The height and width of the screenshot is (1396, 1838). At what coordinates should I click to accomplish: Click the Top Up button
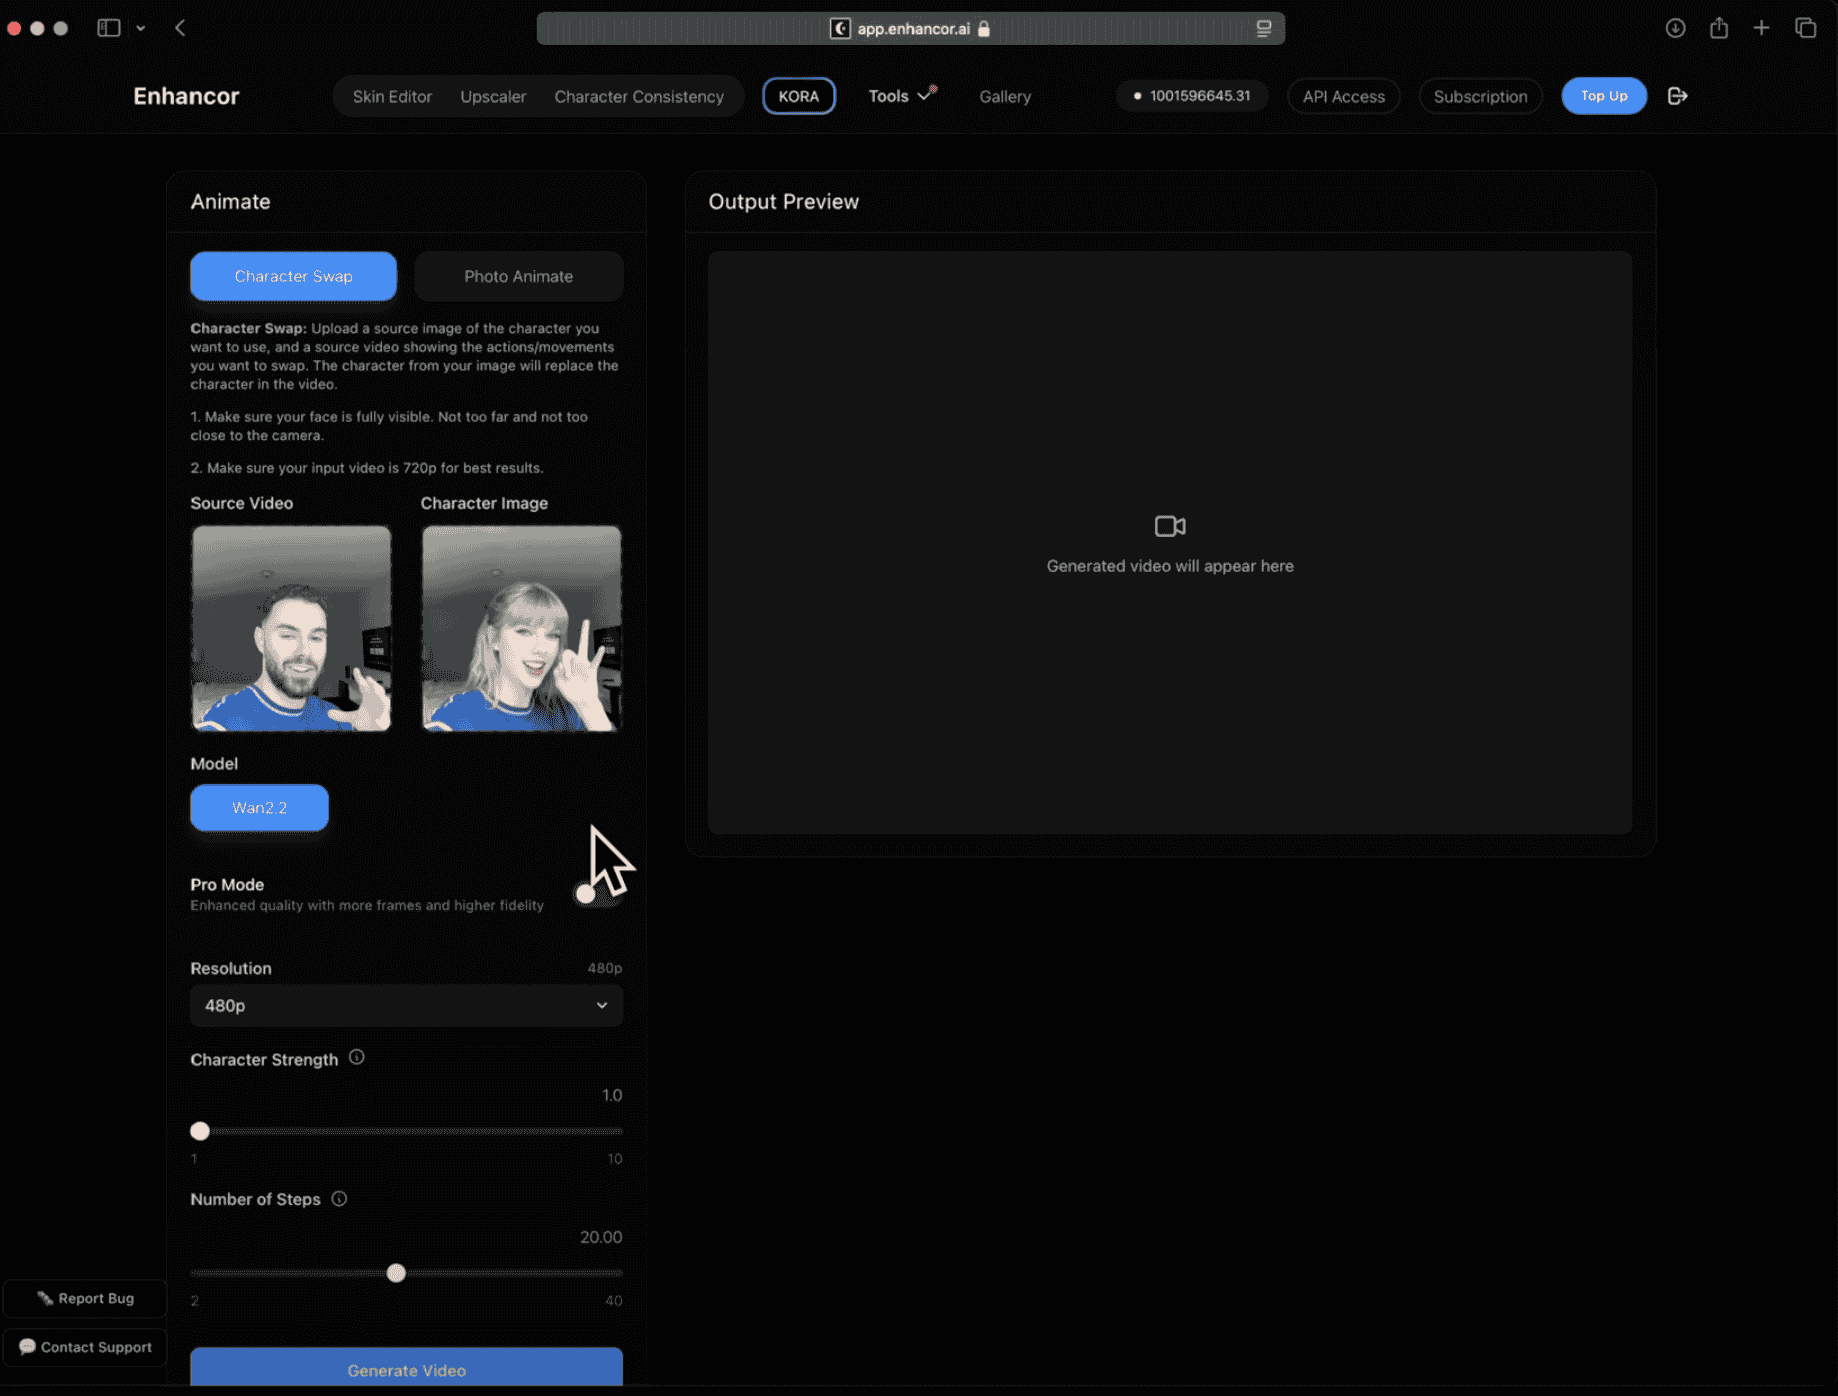tap(1603, 96)
